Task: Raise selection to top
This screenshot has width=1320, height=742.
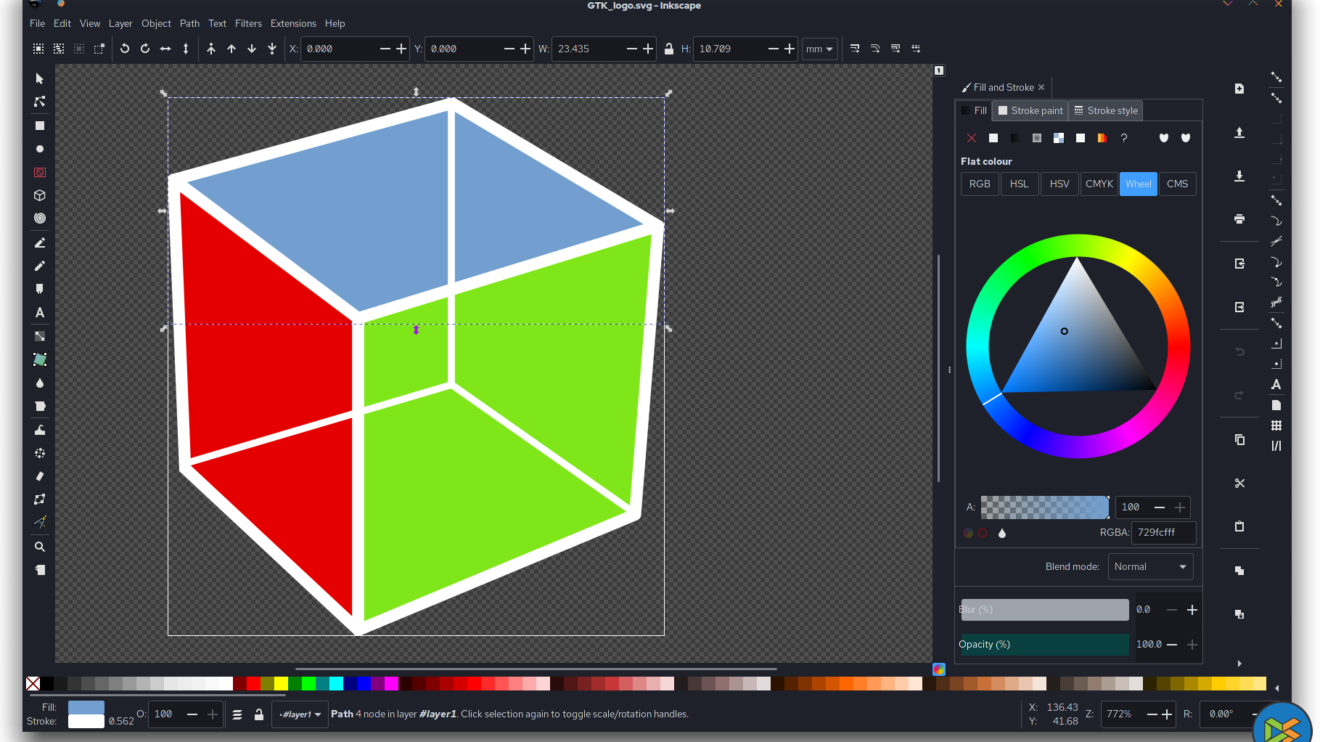Action: point(211,49)
